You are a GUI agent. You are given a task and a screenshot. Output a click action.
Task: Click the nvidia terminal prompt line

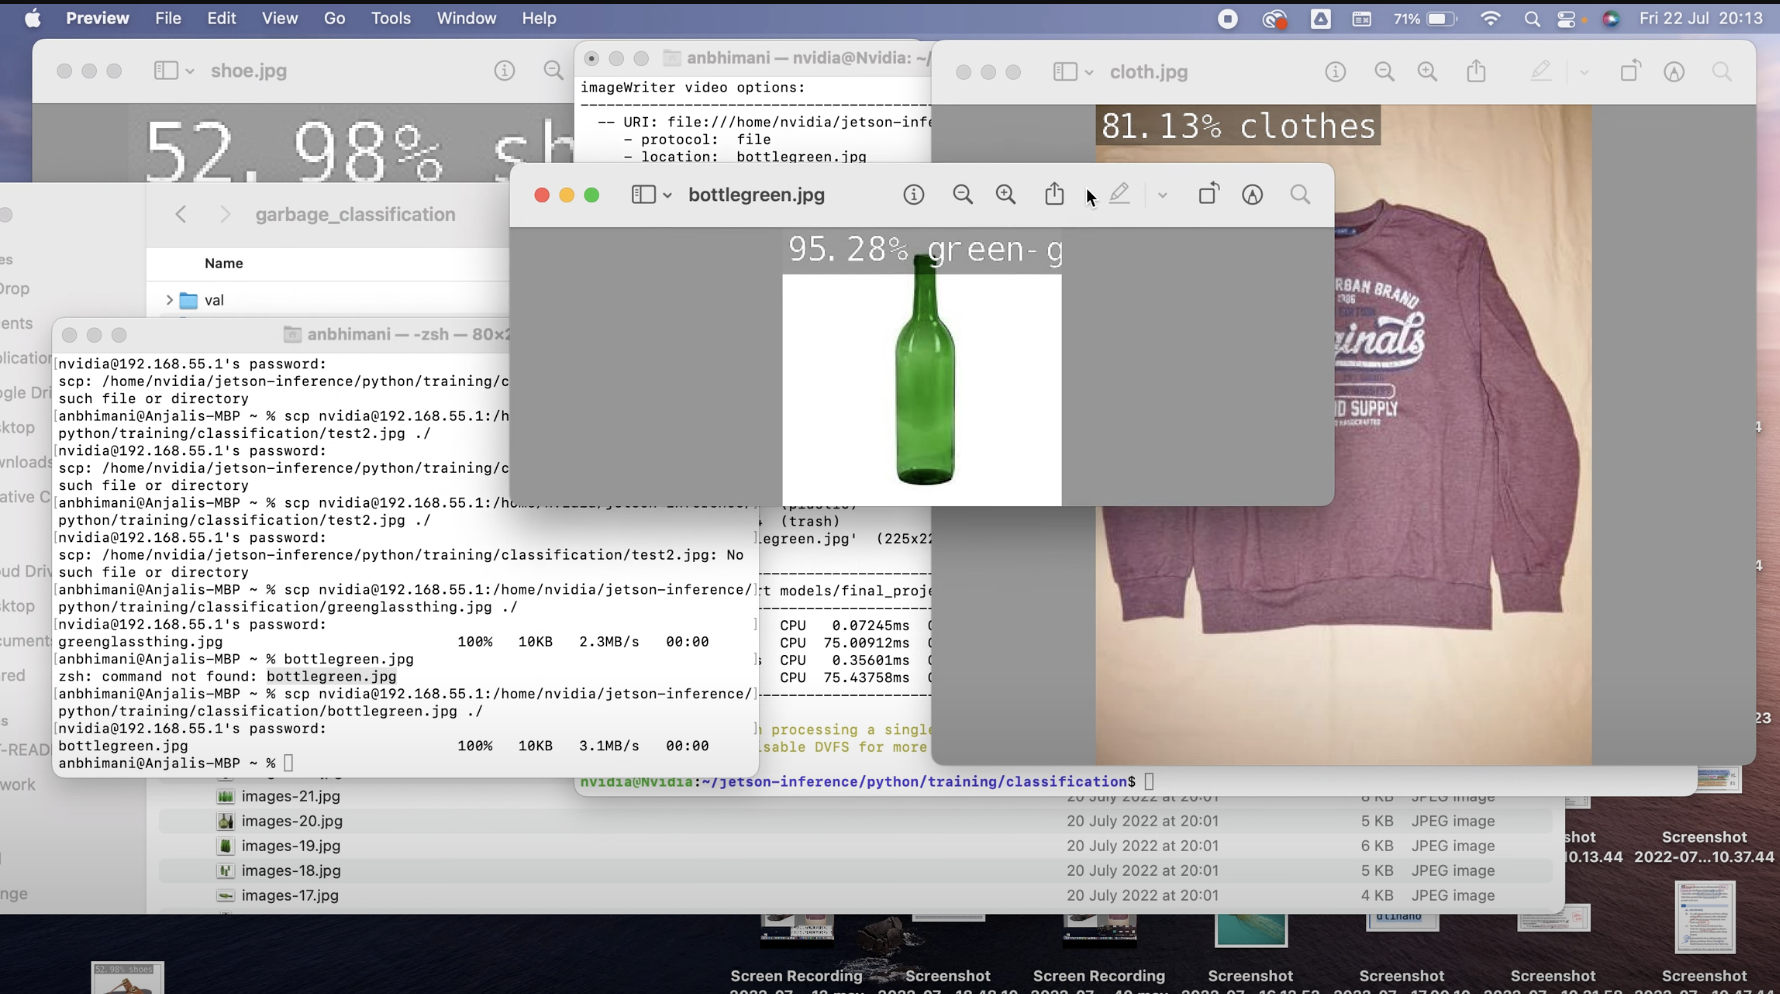point(867,782)
